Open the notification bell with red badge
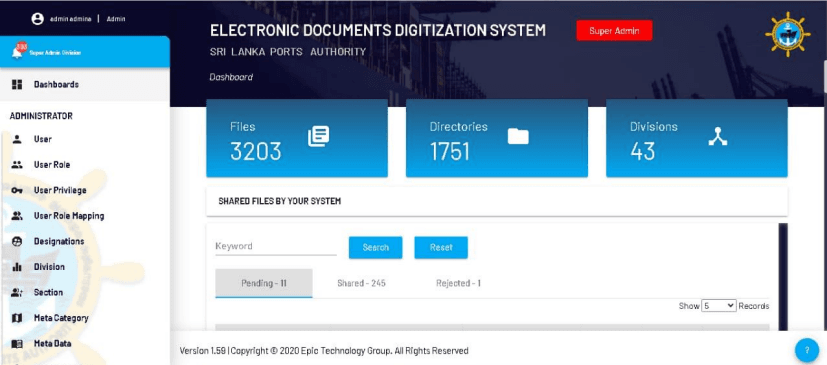The image size is (827, 365). [x=18, y=51]
